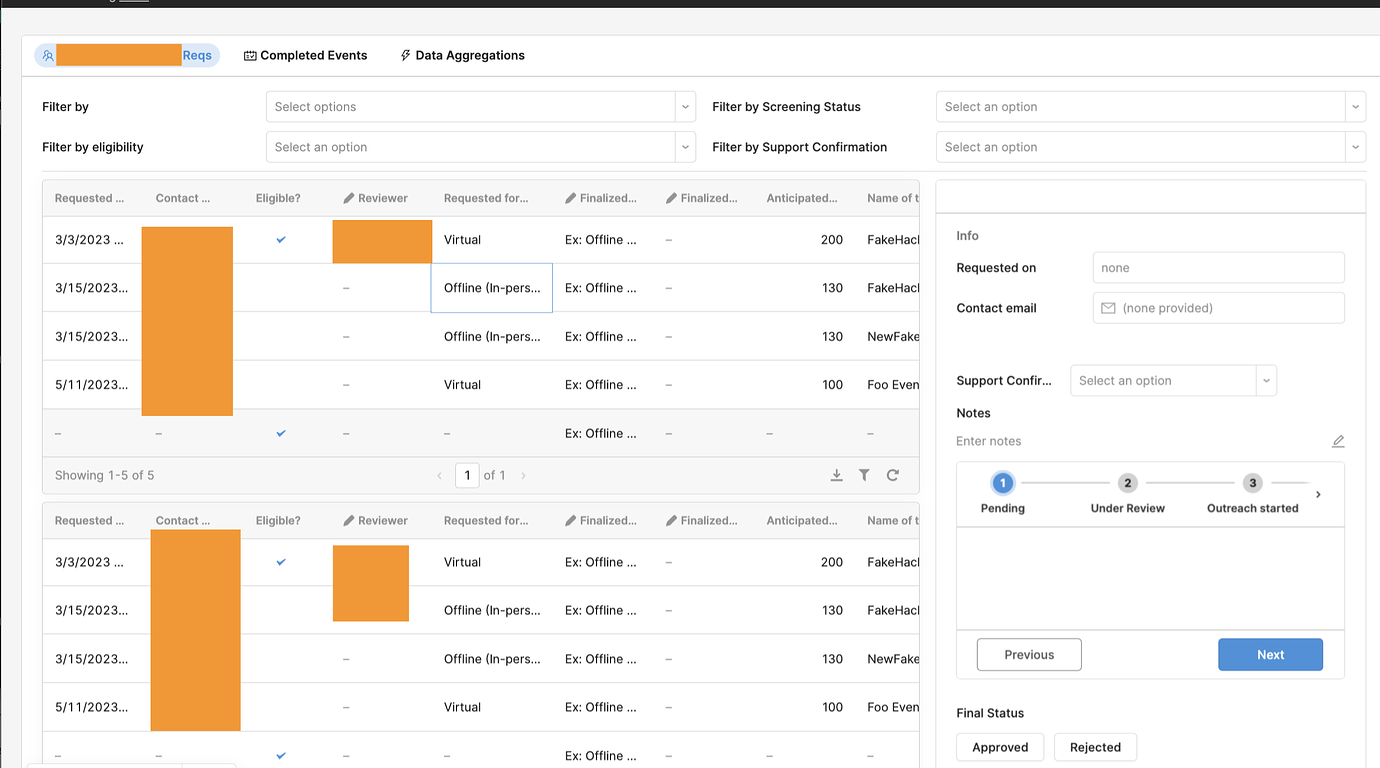The width and height of the screenshot is (1380, 768).
Task: Click the filter icon in first table footer
Action: click(x=864, y=475)
